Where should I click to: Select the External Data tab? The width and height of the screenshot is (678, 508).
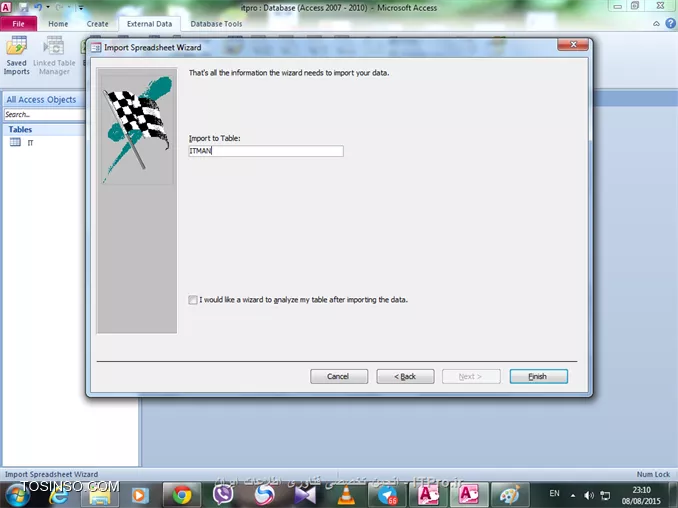coord(149,24)
